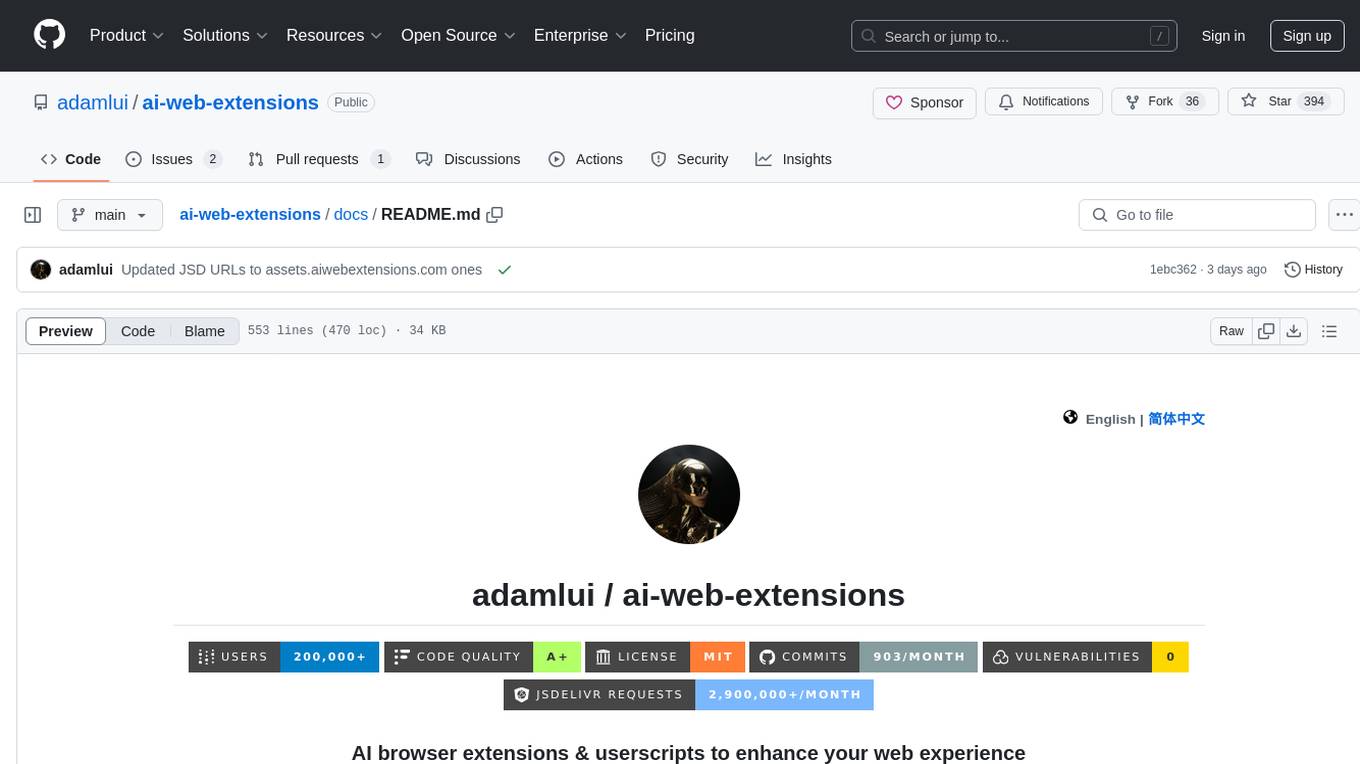This screenshot has height=764, width=1360.
Task: Open the Pricing page
Action: [x=670, y=35]
